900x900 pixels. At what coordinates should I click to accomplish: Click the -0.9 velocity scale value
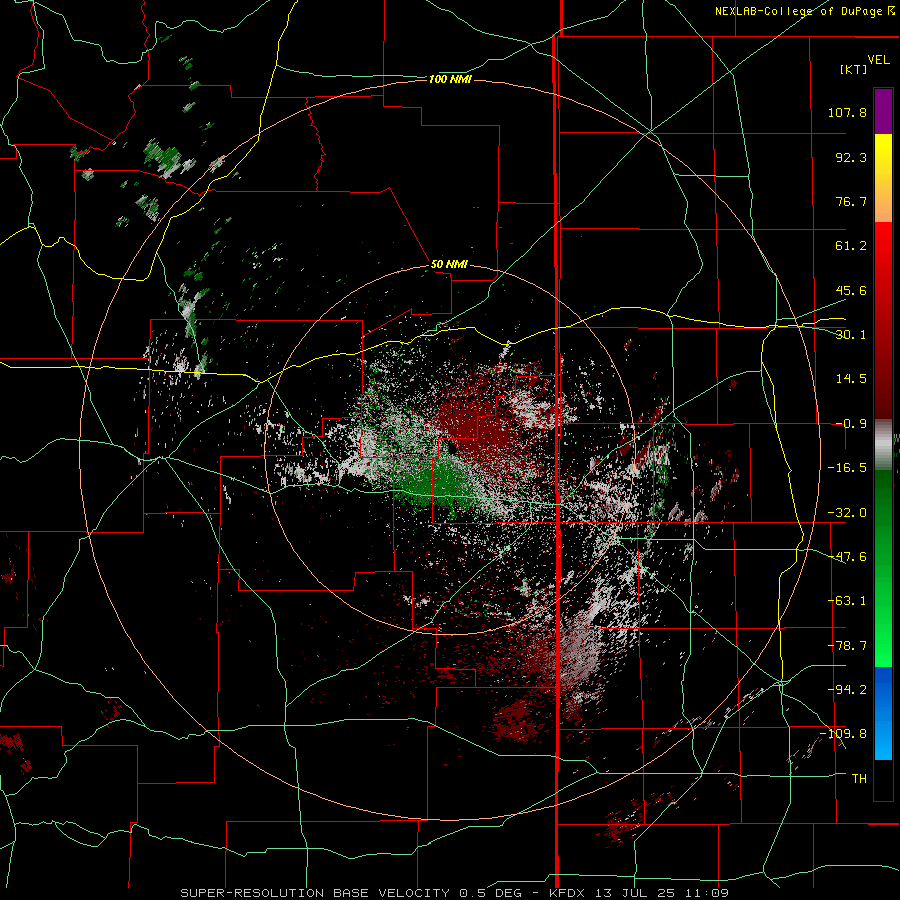pyautogui.click(x=851, y=424)
